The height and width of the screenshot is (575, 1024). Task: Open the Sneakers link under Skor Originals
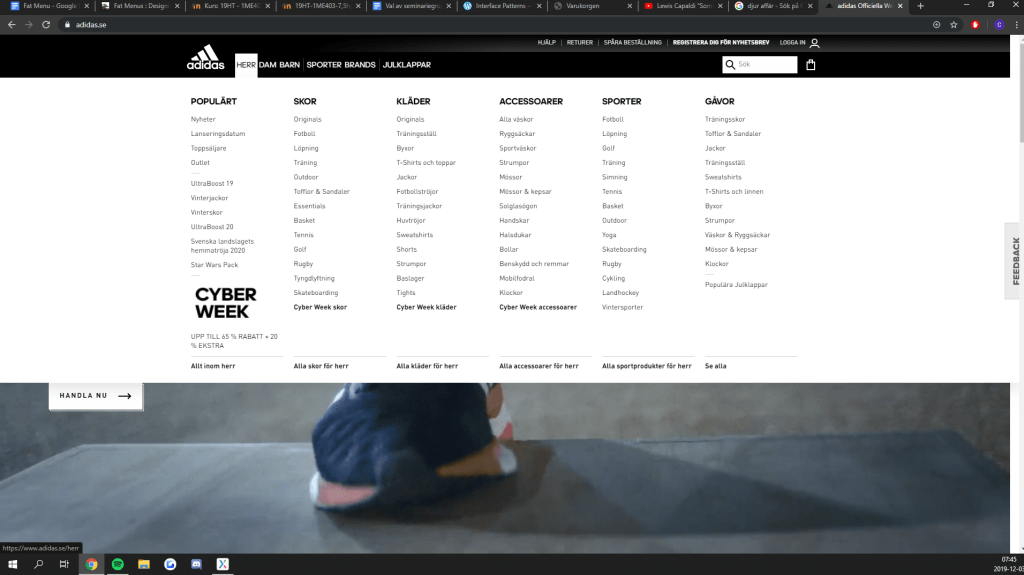[x=308, y=119]
